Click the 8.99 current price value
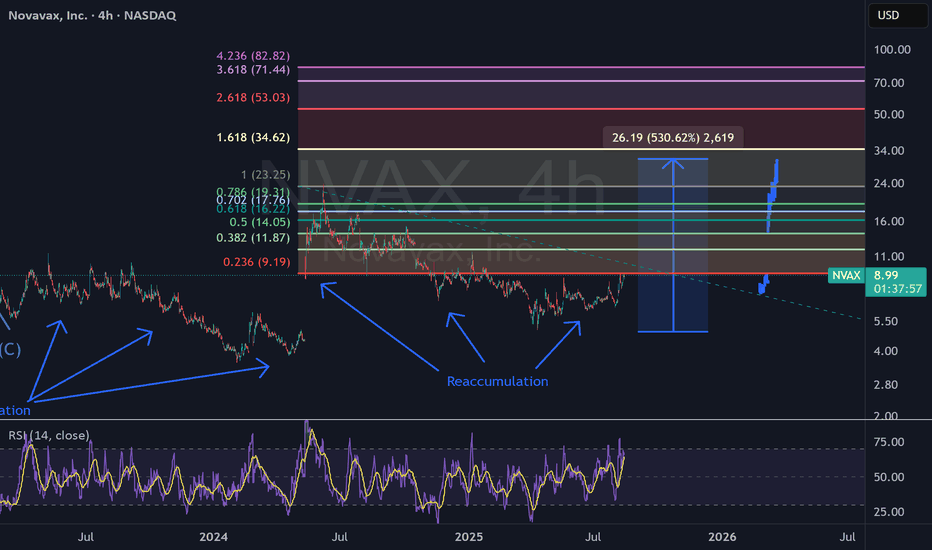The image size is (932, 550). (886, 275)
